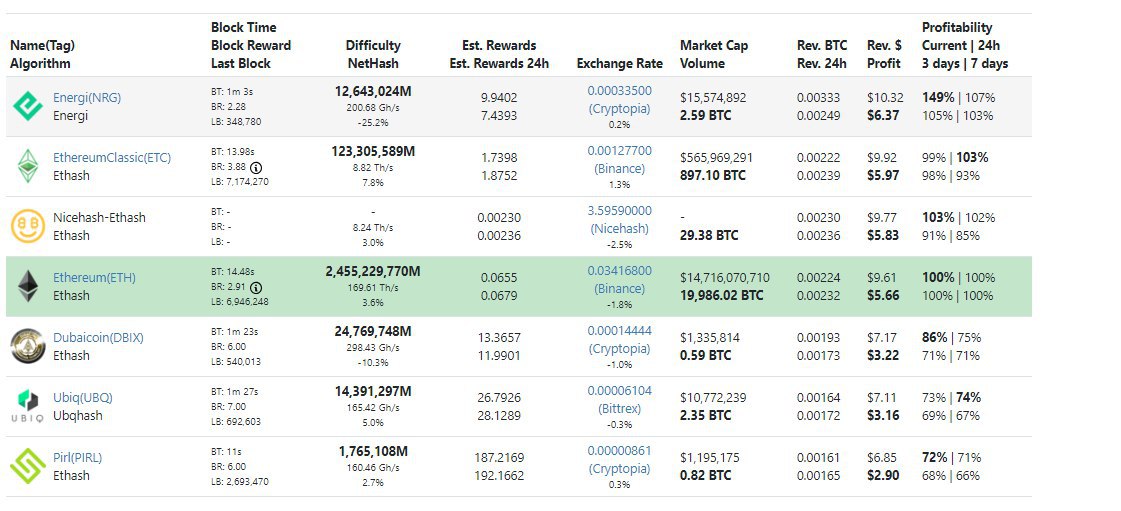
Task: Open the Pirl(PIRL) coin link
Action: 77,458
